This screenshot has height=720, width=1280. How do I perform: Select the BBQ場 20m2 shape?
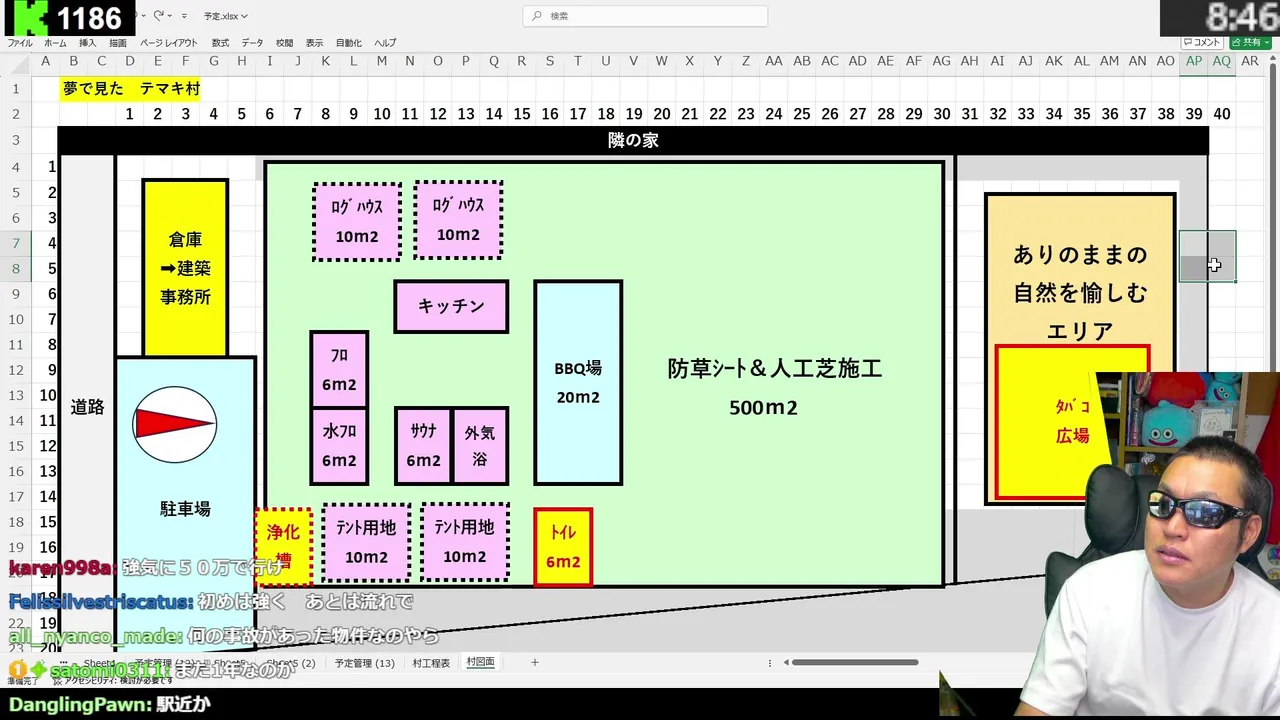point(578,382)
